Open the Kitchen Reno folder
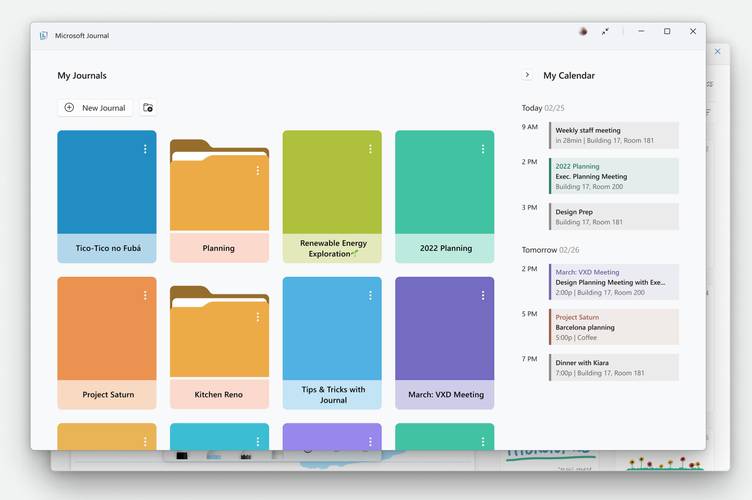The height and width of the screenshot is (500, 752). pyautogui.click(x=219, y=347)
